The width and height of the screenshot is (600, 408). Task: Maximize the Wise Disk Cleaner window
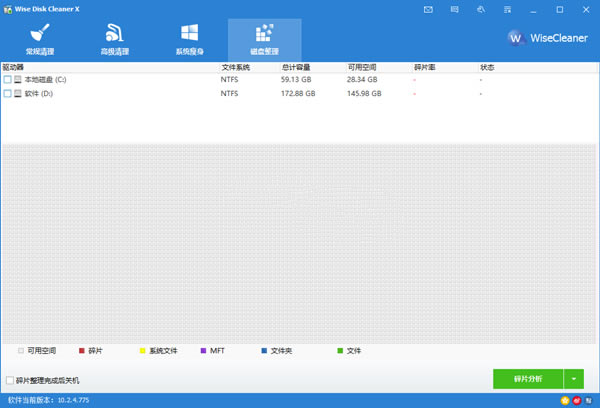[x=560, y=10]
